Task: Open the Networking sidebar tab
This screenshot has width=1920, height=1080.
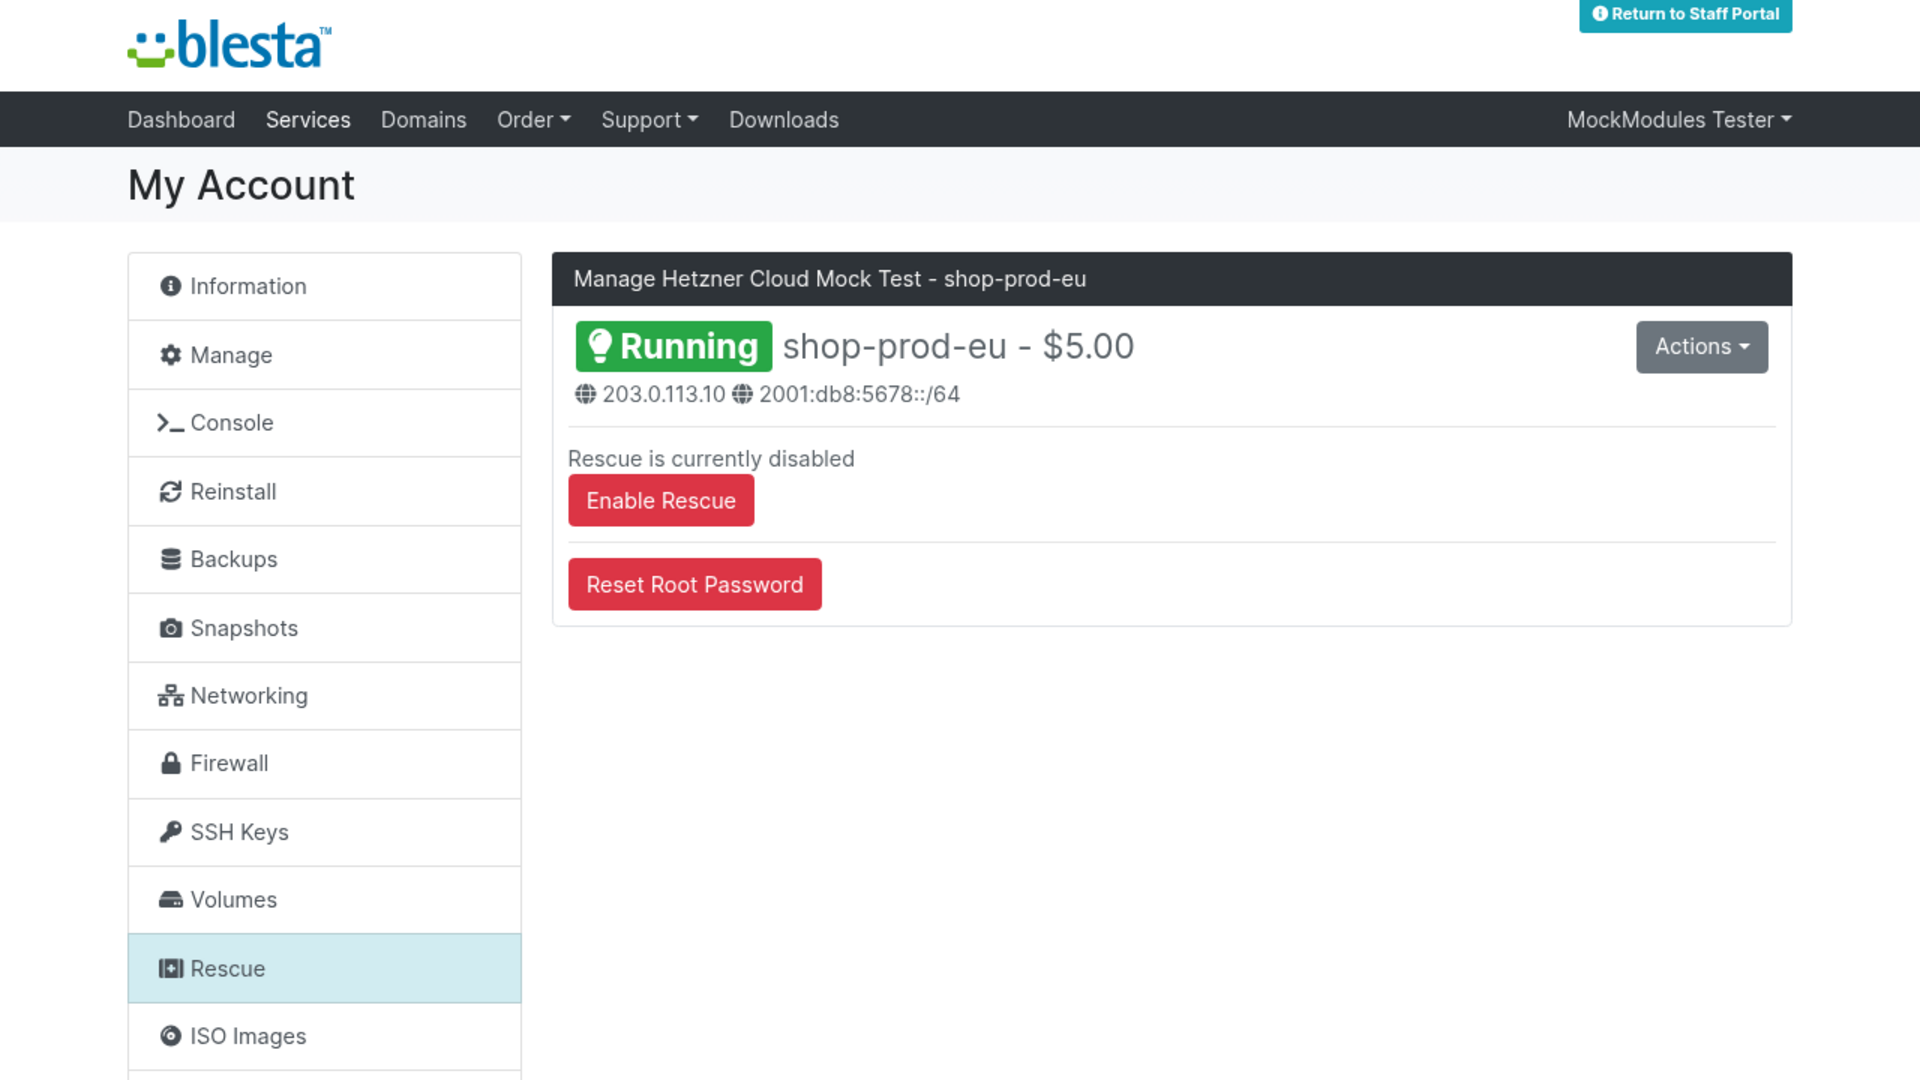Action: tap(325, 696)
